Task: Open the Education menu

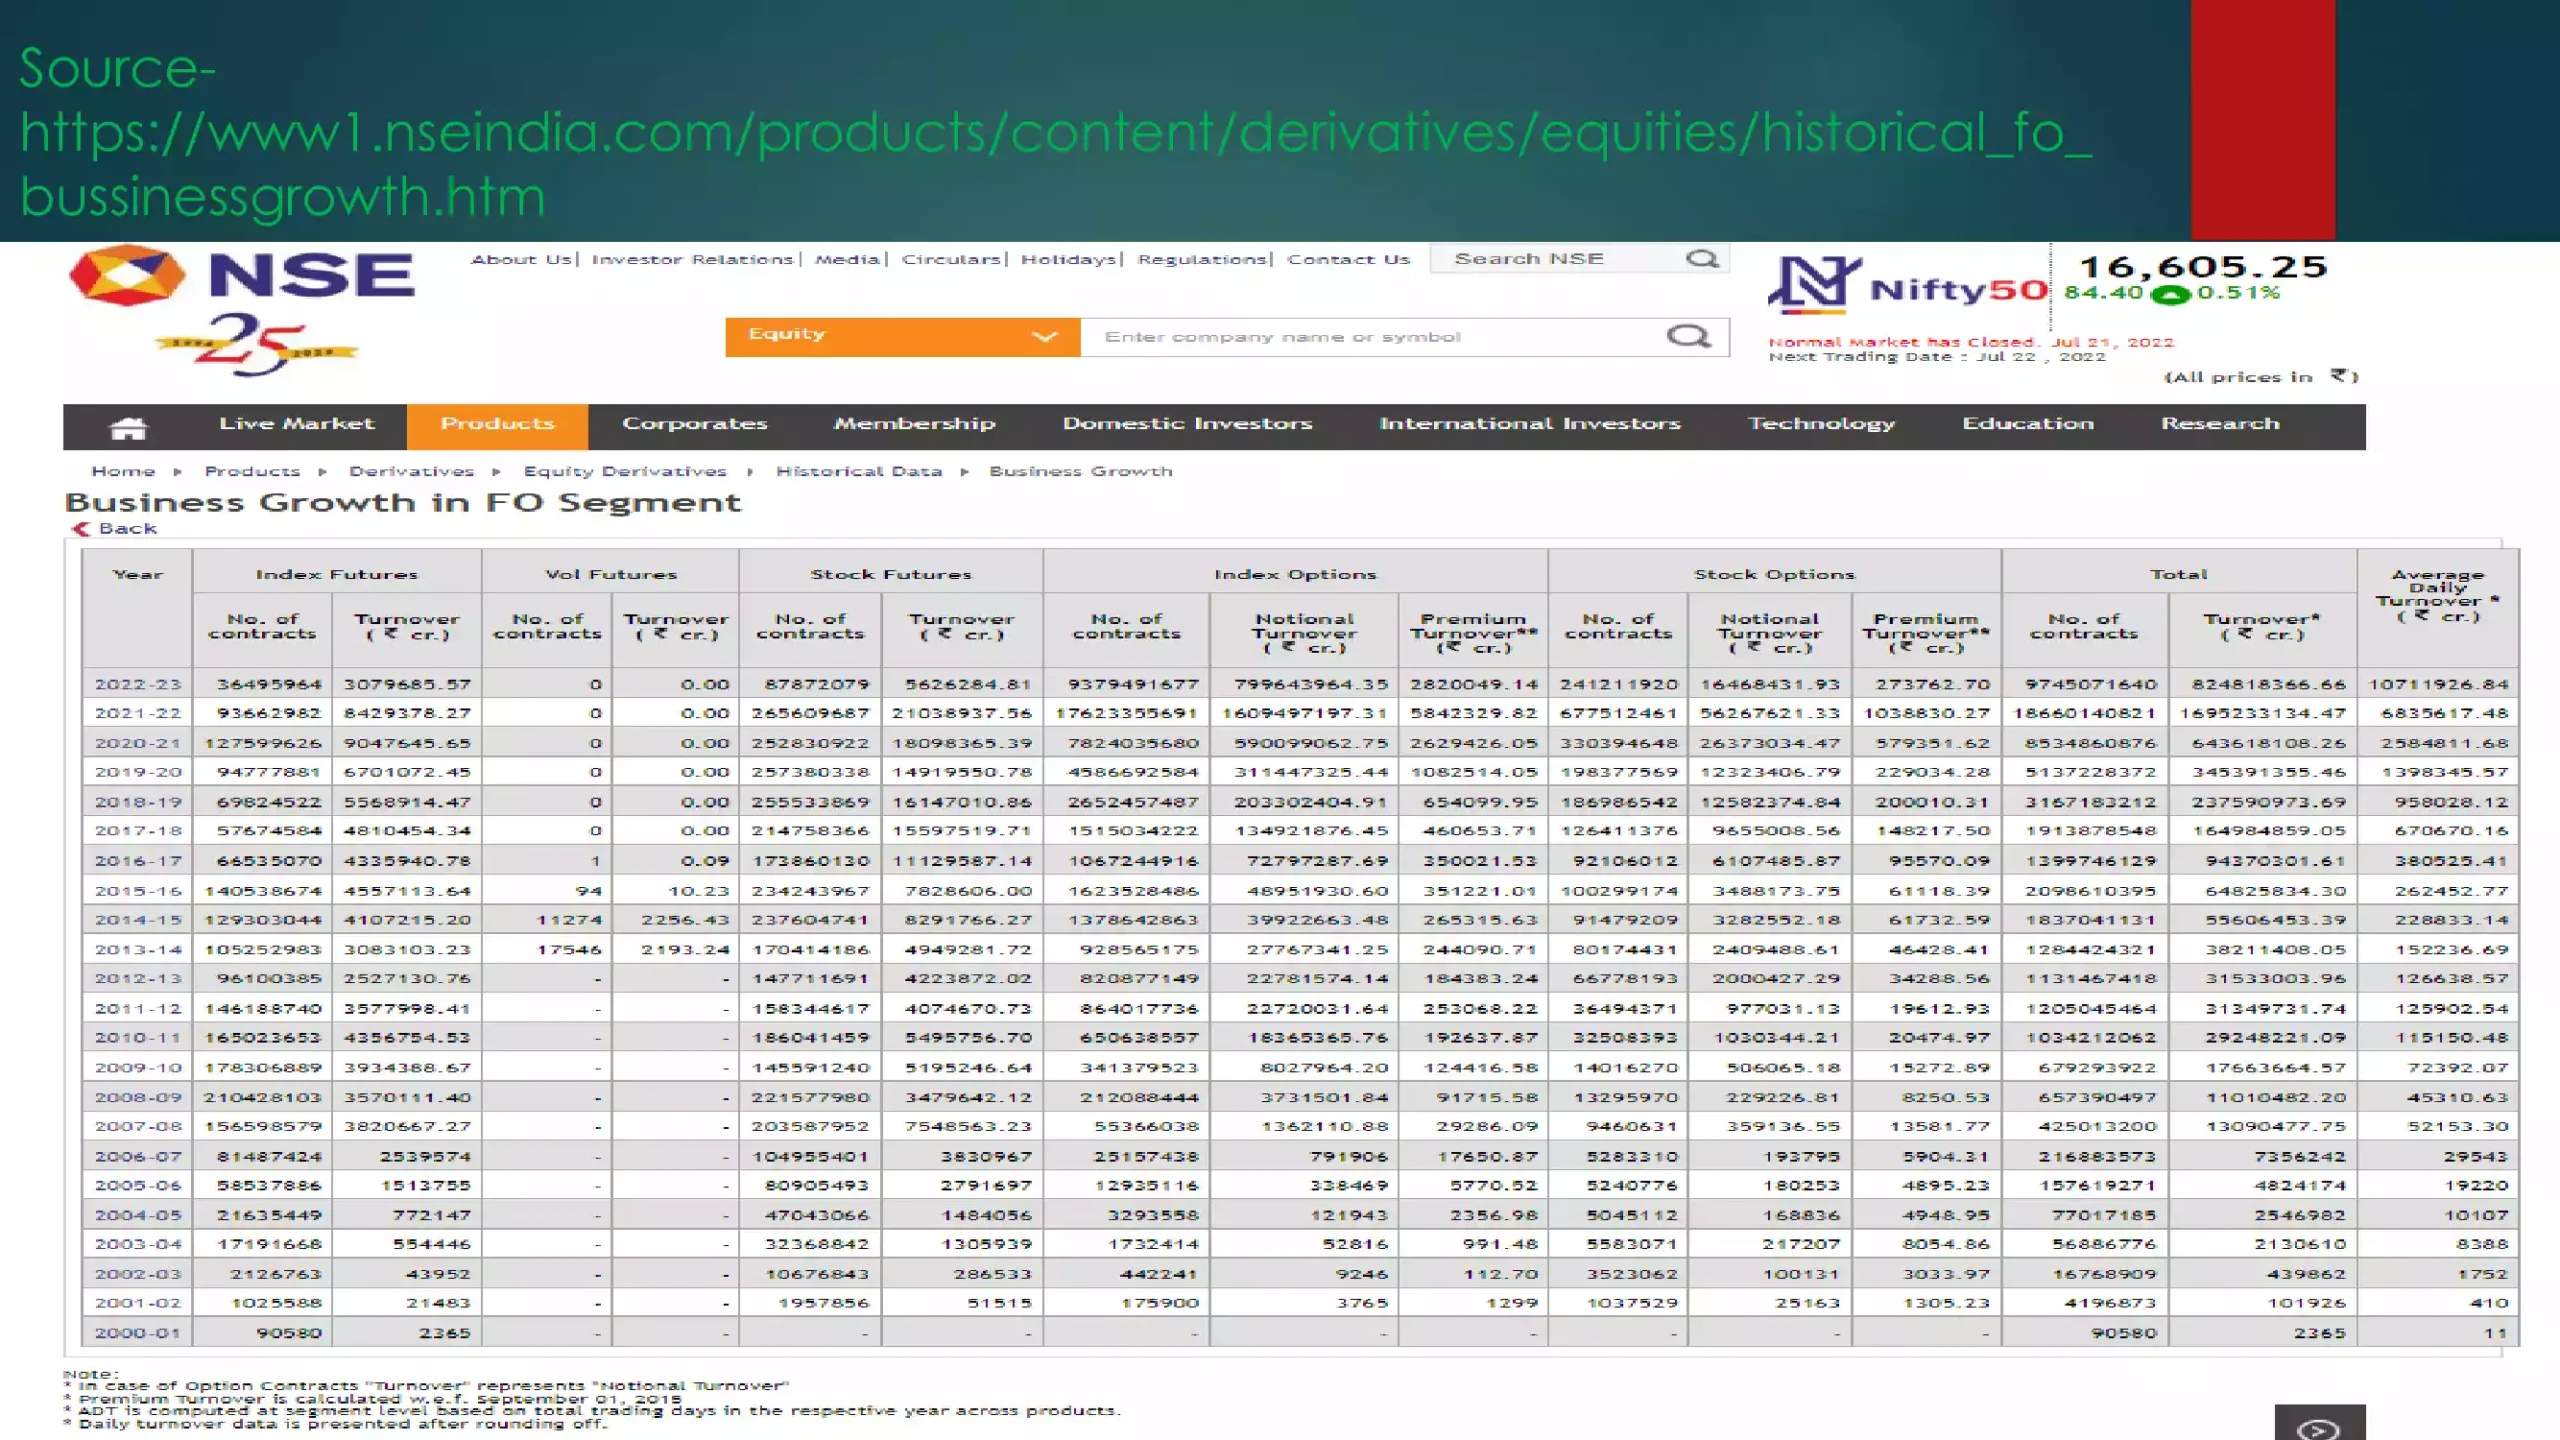Action: tap(2028, 424)
